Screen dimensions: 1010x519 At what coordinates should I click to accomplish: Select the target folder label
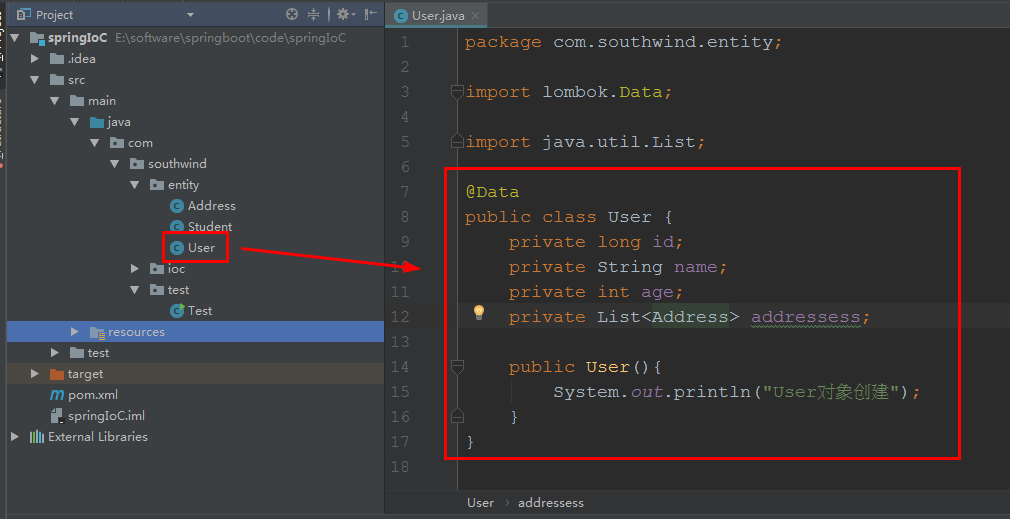(85, 373)
